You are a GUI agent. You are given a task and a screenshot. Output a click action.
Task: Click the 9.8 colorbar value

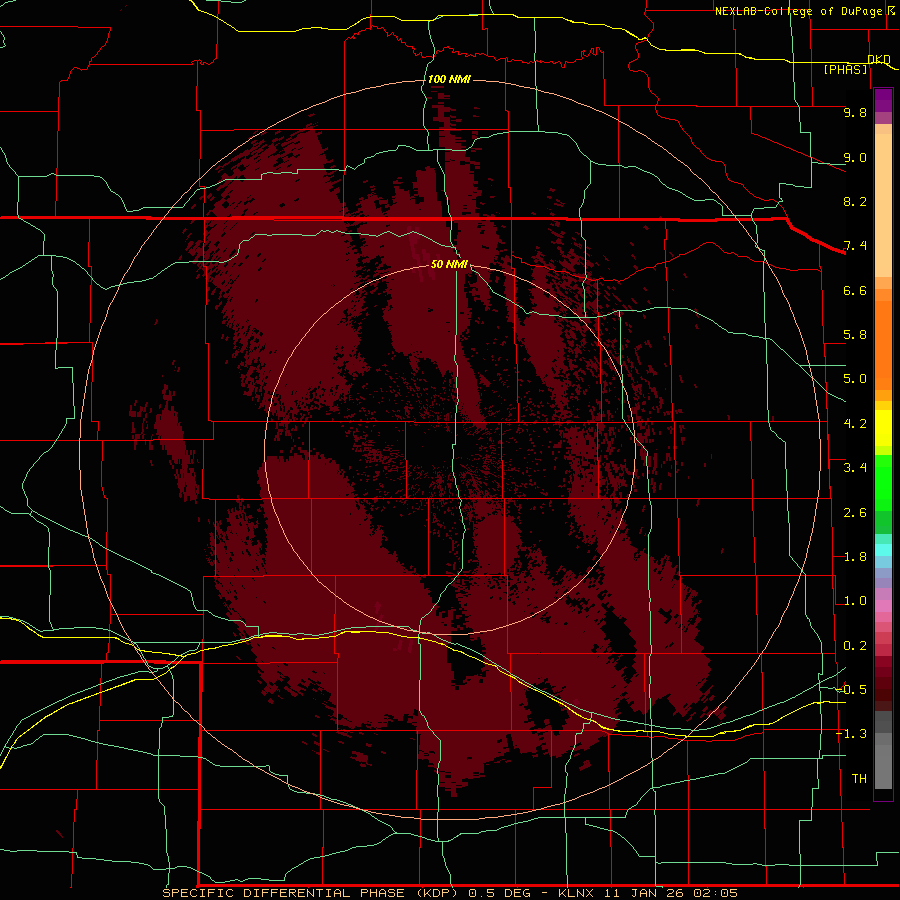855,112
